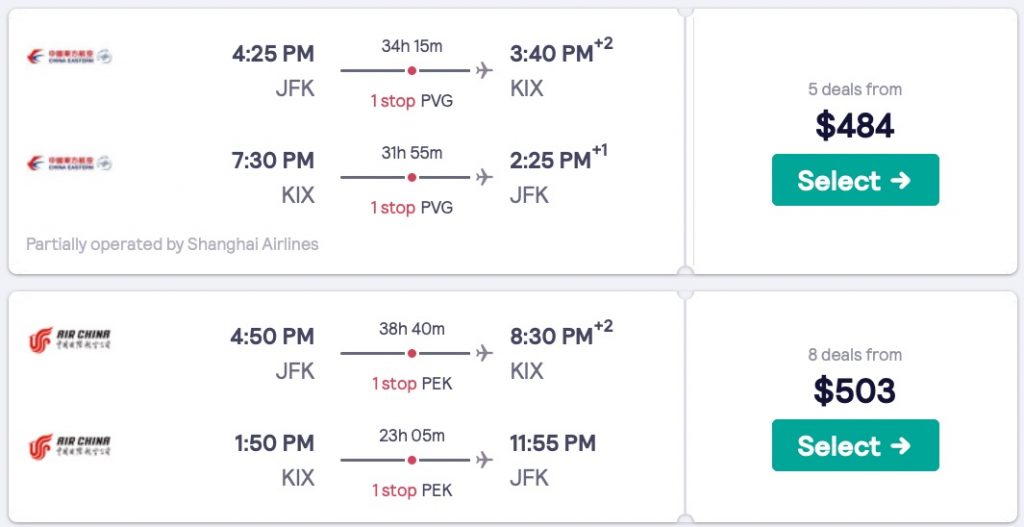Click the 4:25 PM JFK departure time

click(273, 54)
